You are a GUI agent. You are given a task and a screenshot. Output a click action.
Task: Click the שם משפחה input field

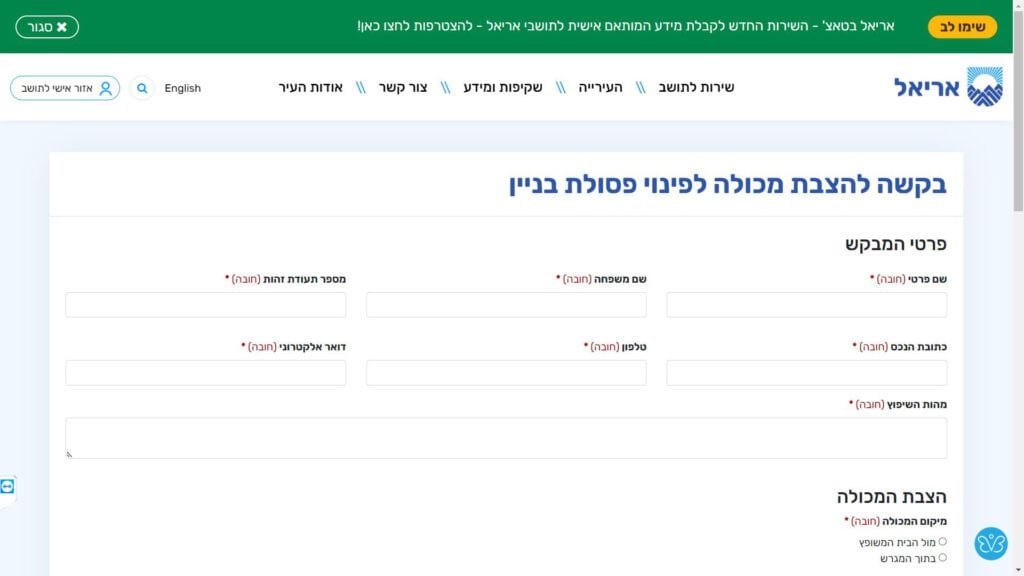506,305
